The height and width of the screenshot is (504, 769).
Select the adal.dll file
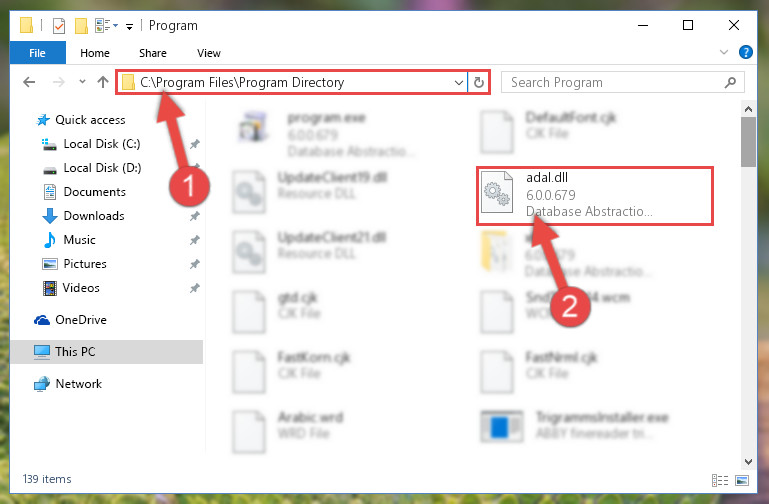point(594,196)
